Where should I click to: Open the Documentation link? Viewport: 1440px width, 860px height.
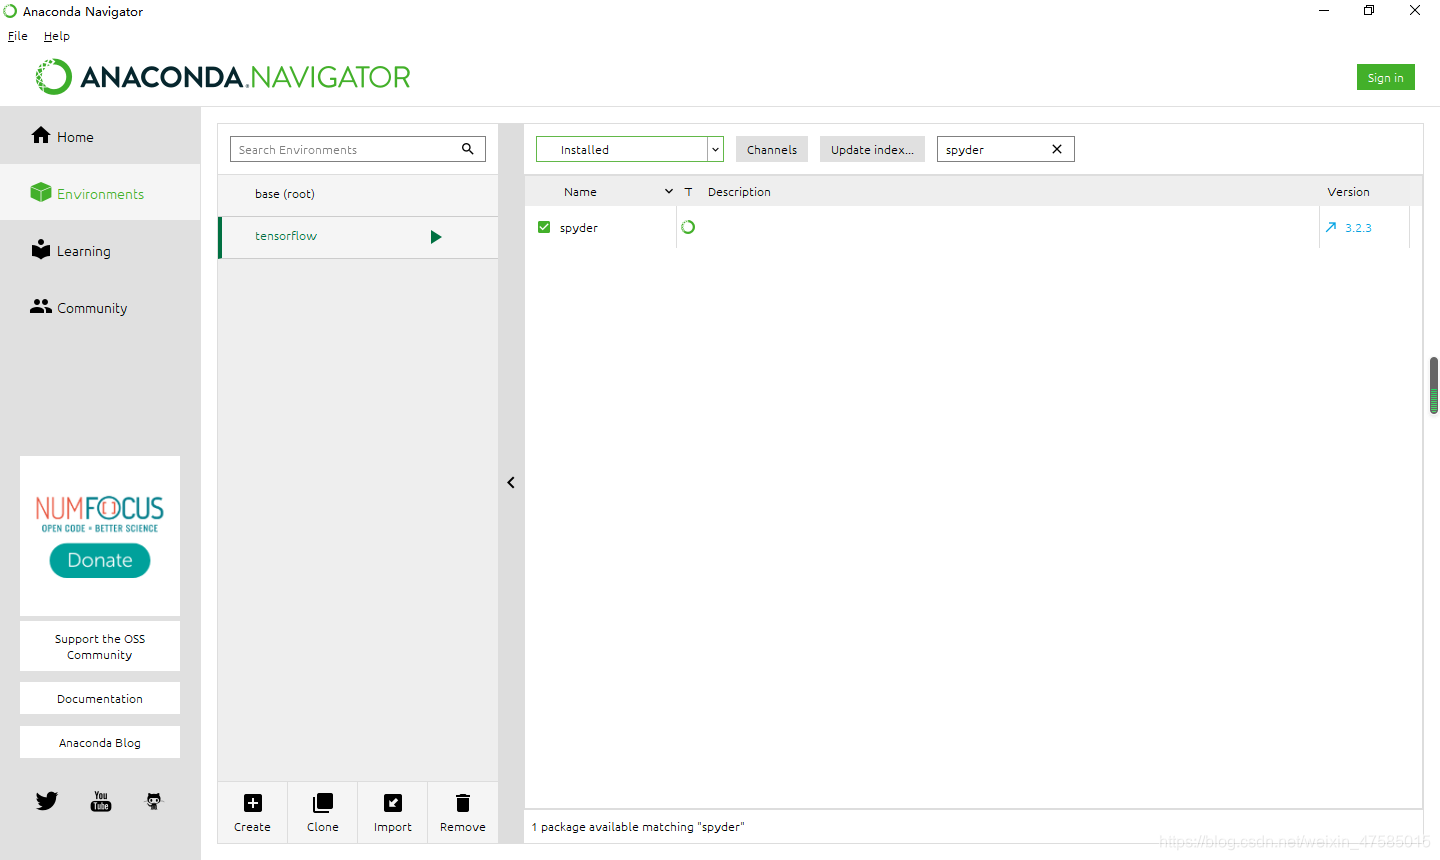click(100, 698)
